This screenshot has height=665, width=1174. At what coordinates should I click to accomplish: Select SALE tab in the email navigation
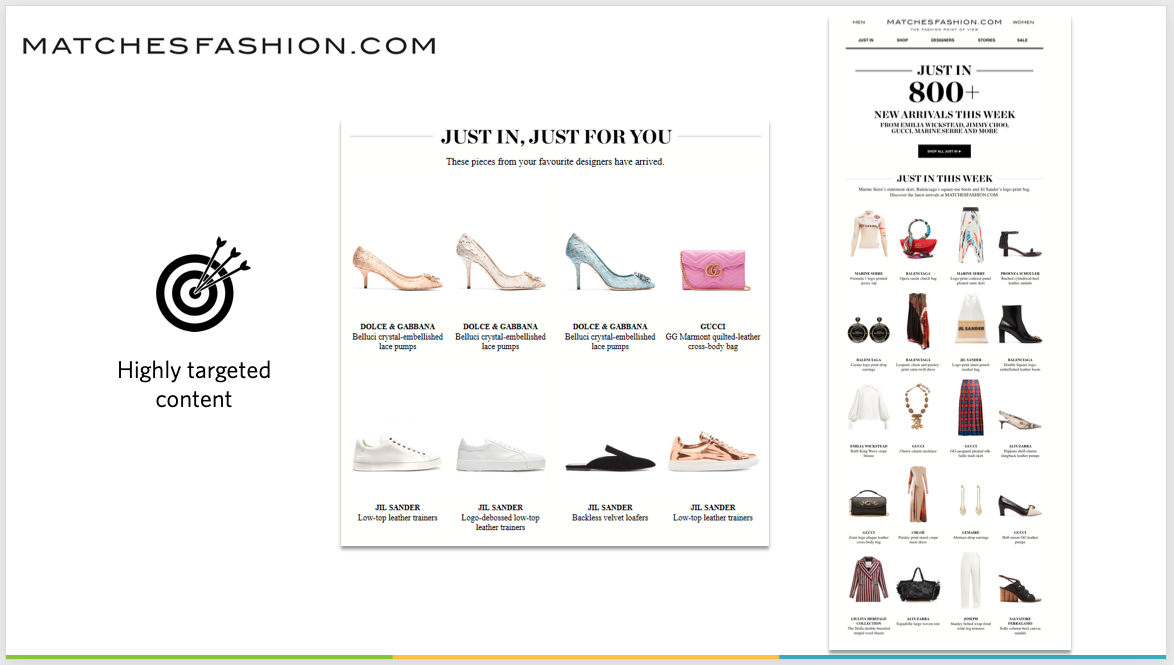click(x=1022, y=40)
